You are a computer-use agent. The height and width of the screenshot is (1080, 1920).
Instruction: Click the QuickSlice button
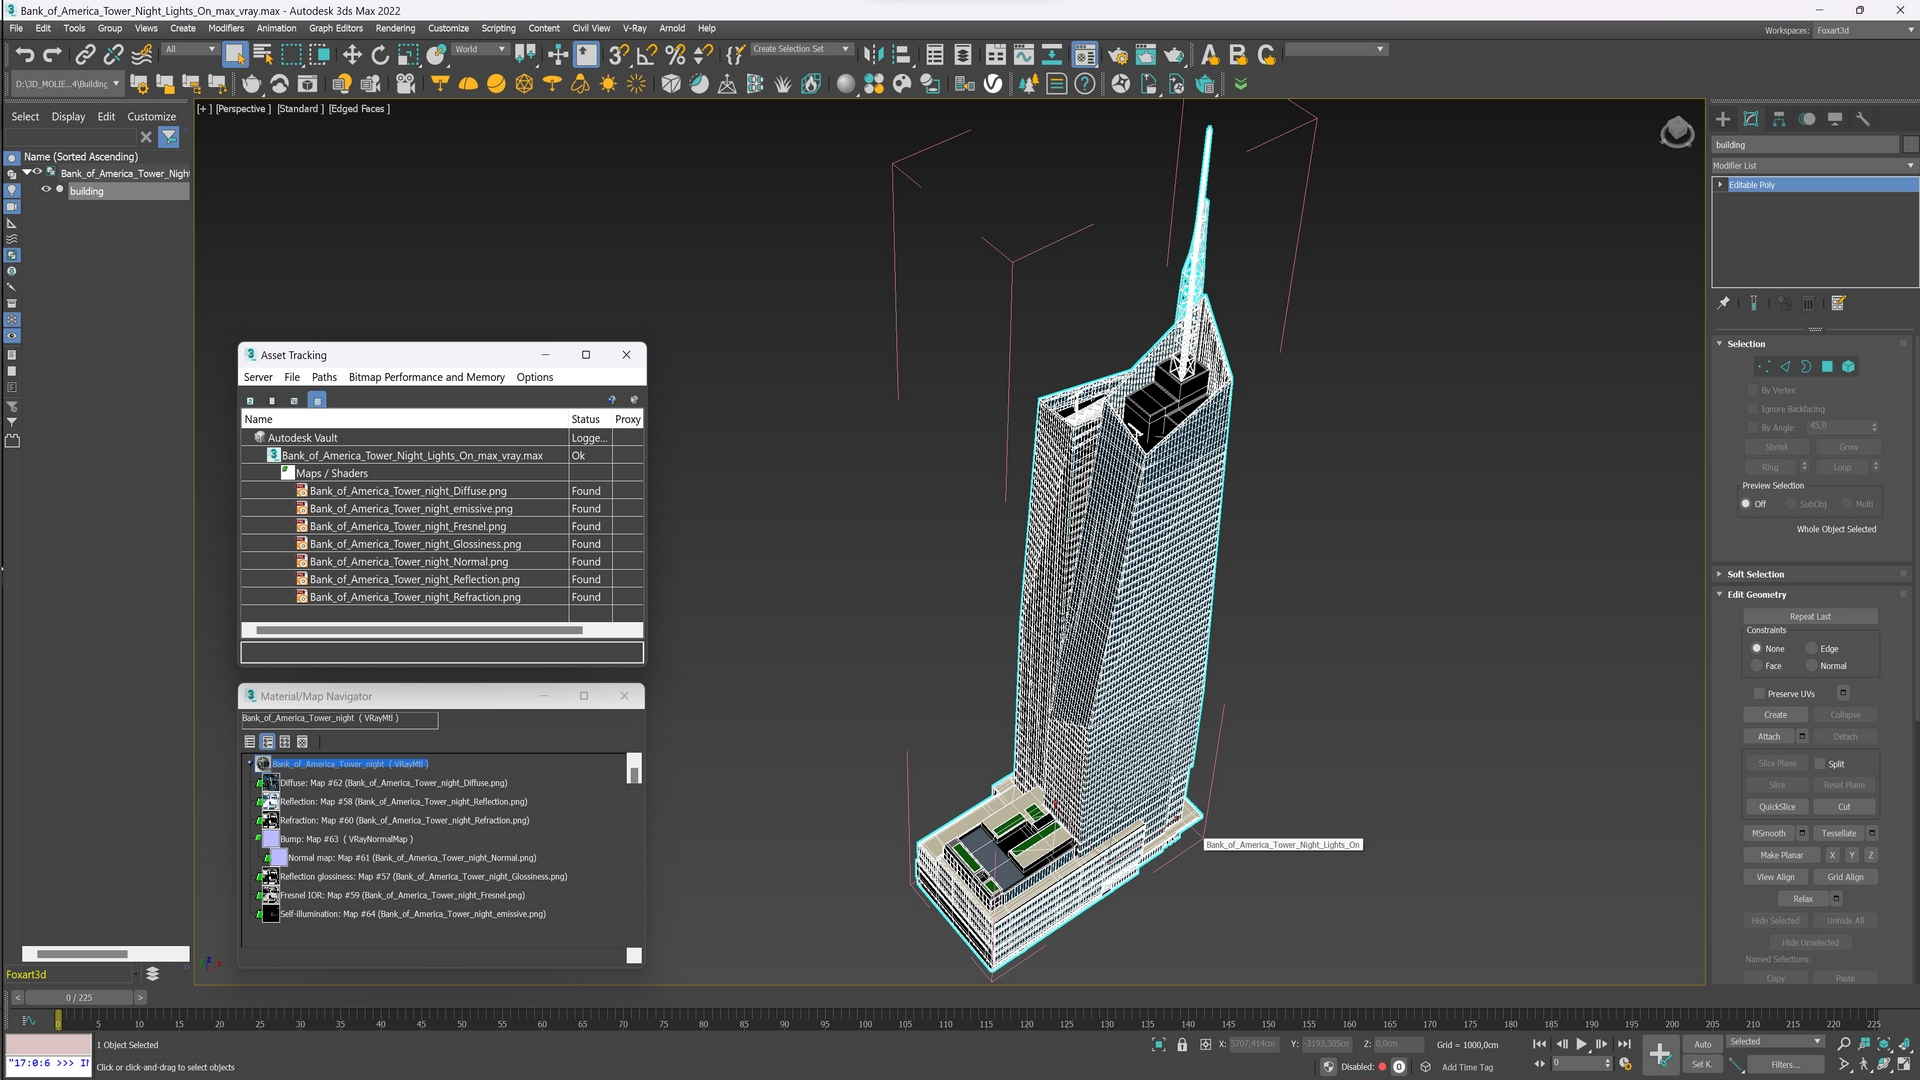[x=1776, y=807]
